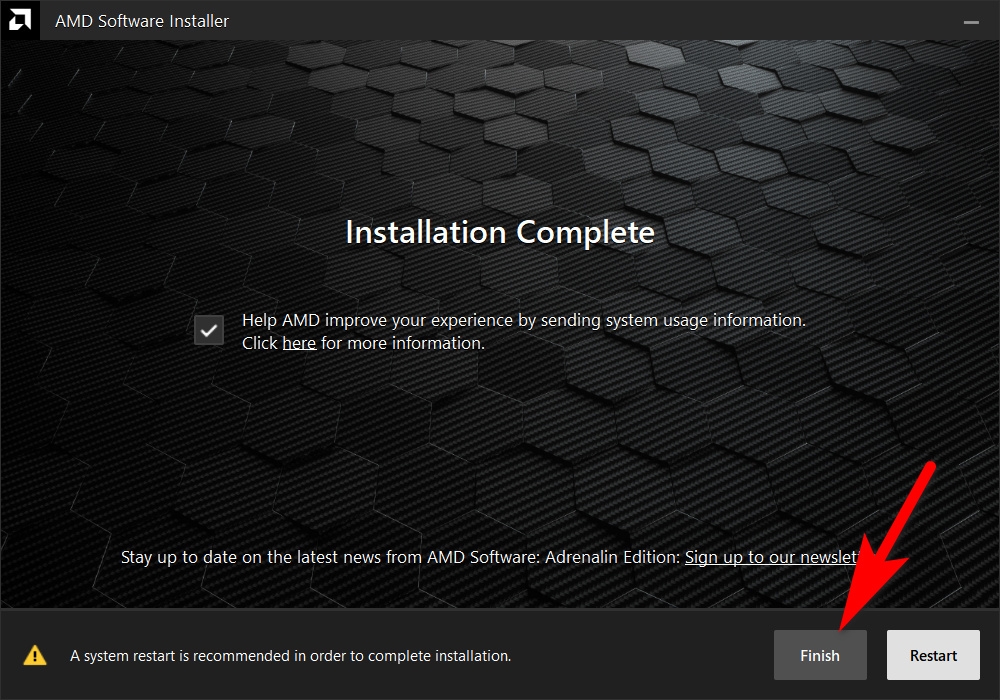Click the AMD logo in the title bar
Image resolution: width=1000 pixels, height=700 pixels.
(x=20, y=20)
